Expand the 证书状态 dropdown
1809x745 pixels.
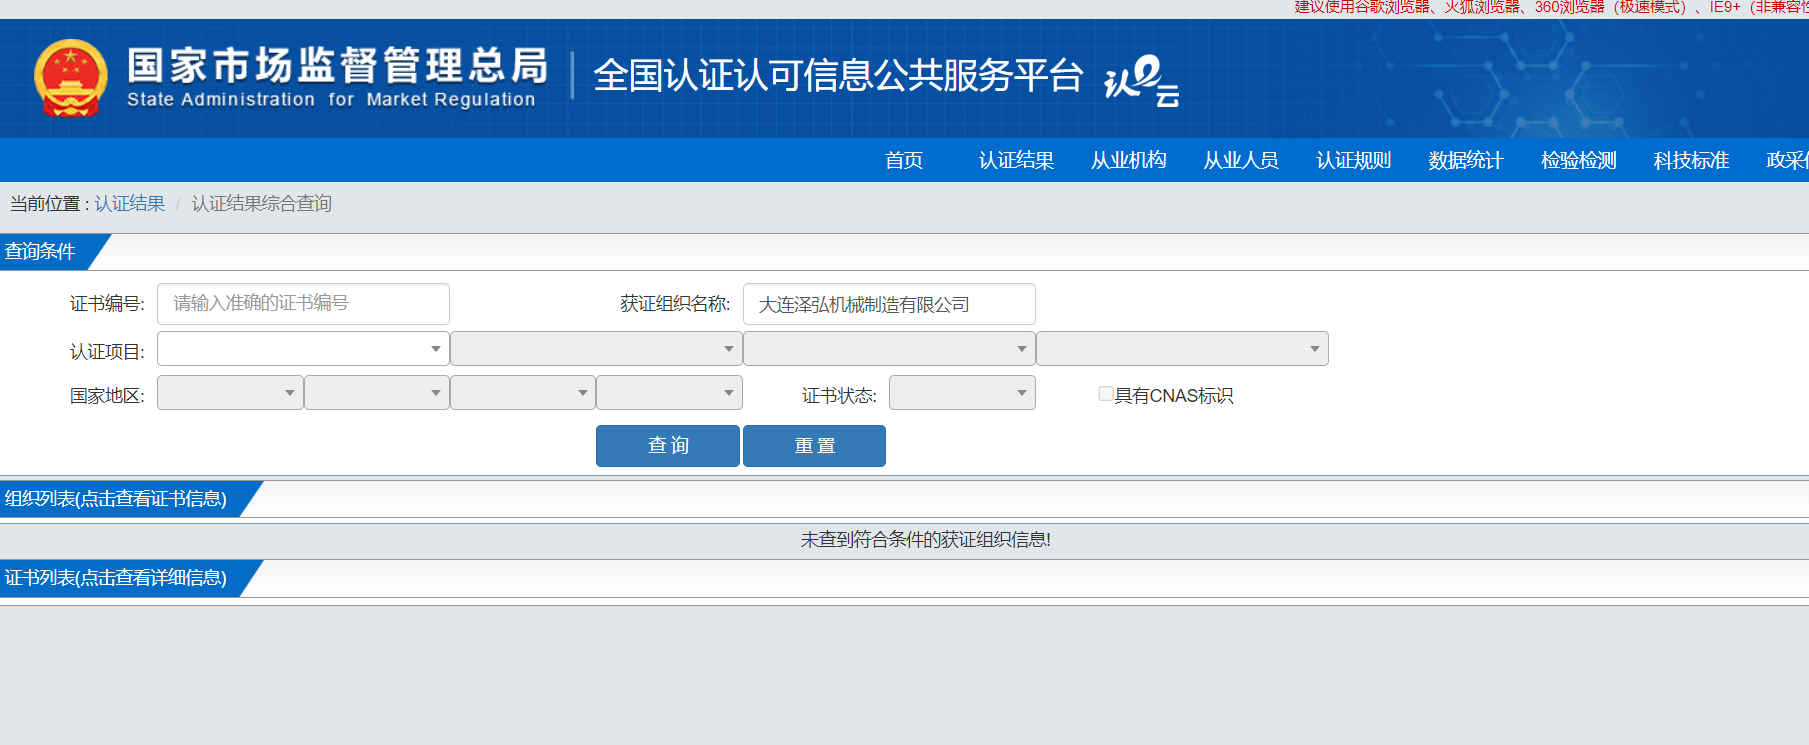(962, 393)
